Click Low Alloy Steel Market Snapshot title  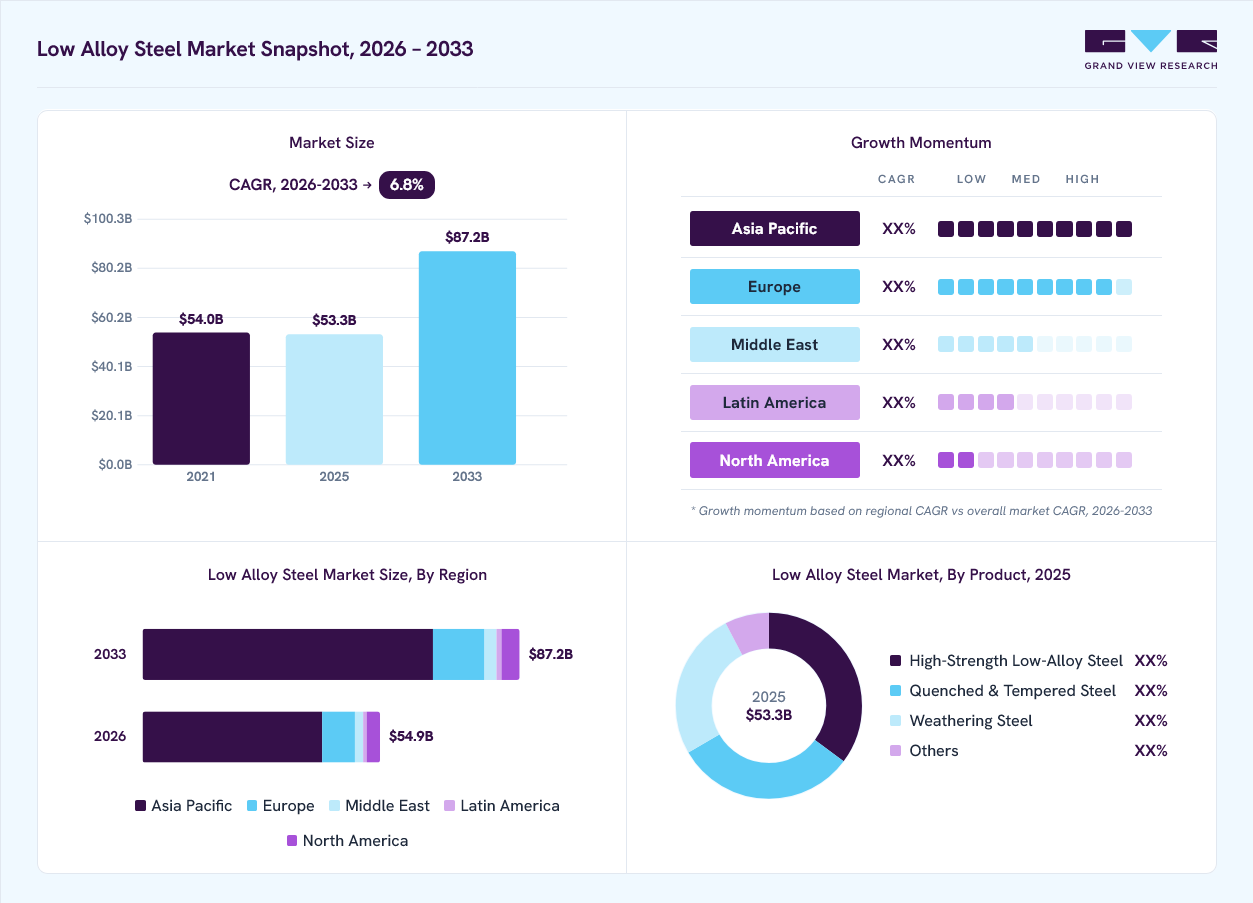(255, 49)
